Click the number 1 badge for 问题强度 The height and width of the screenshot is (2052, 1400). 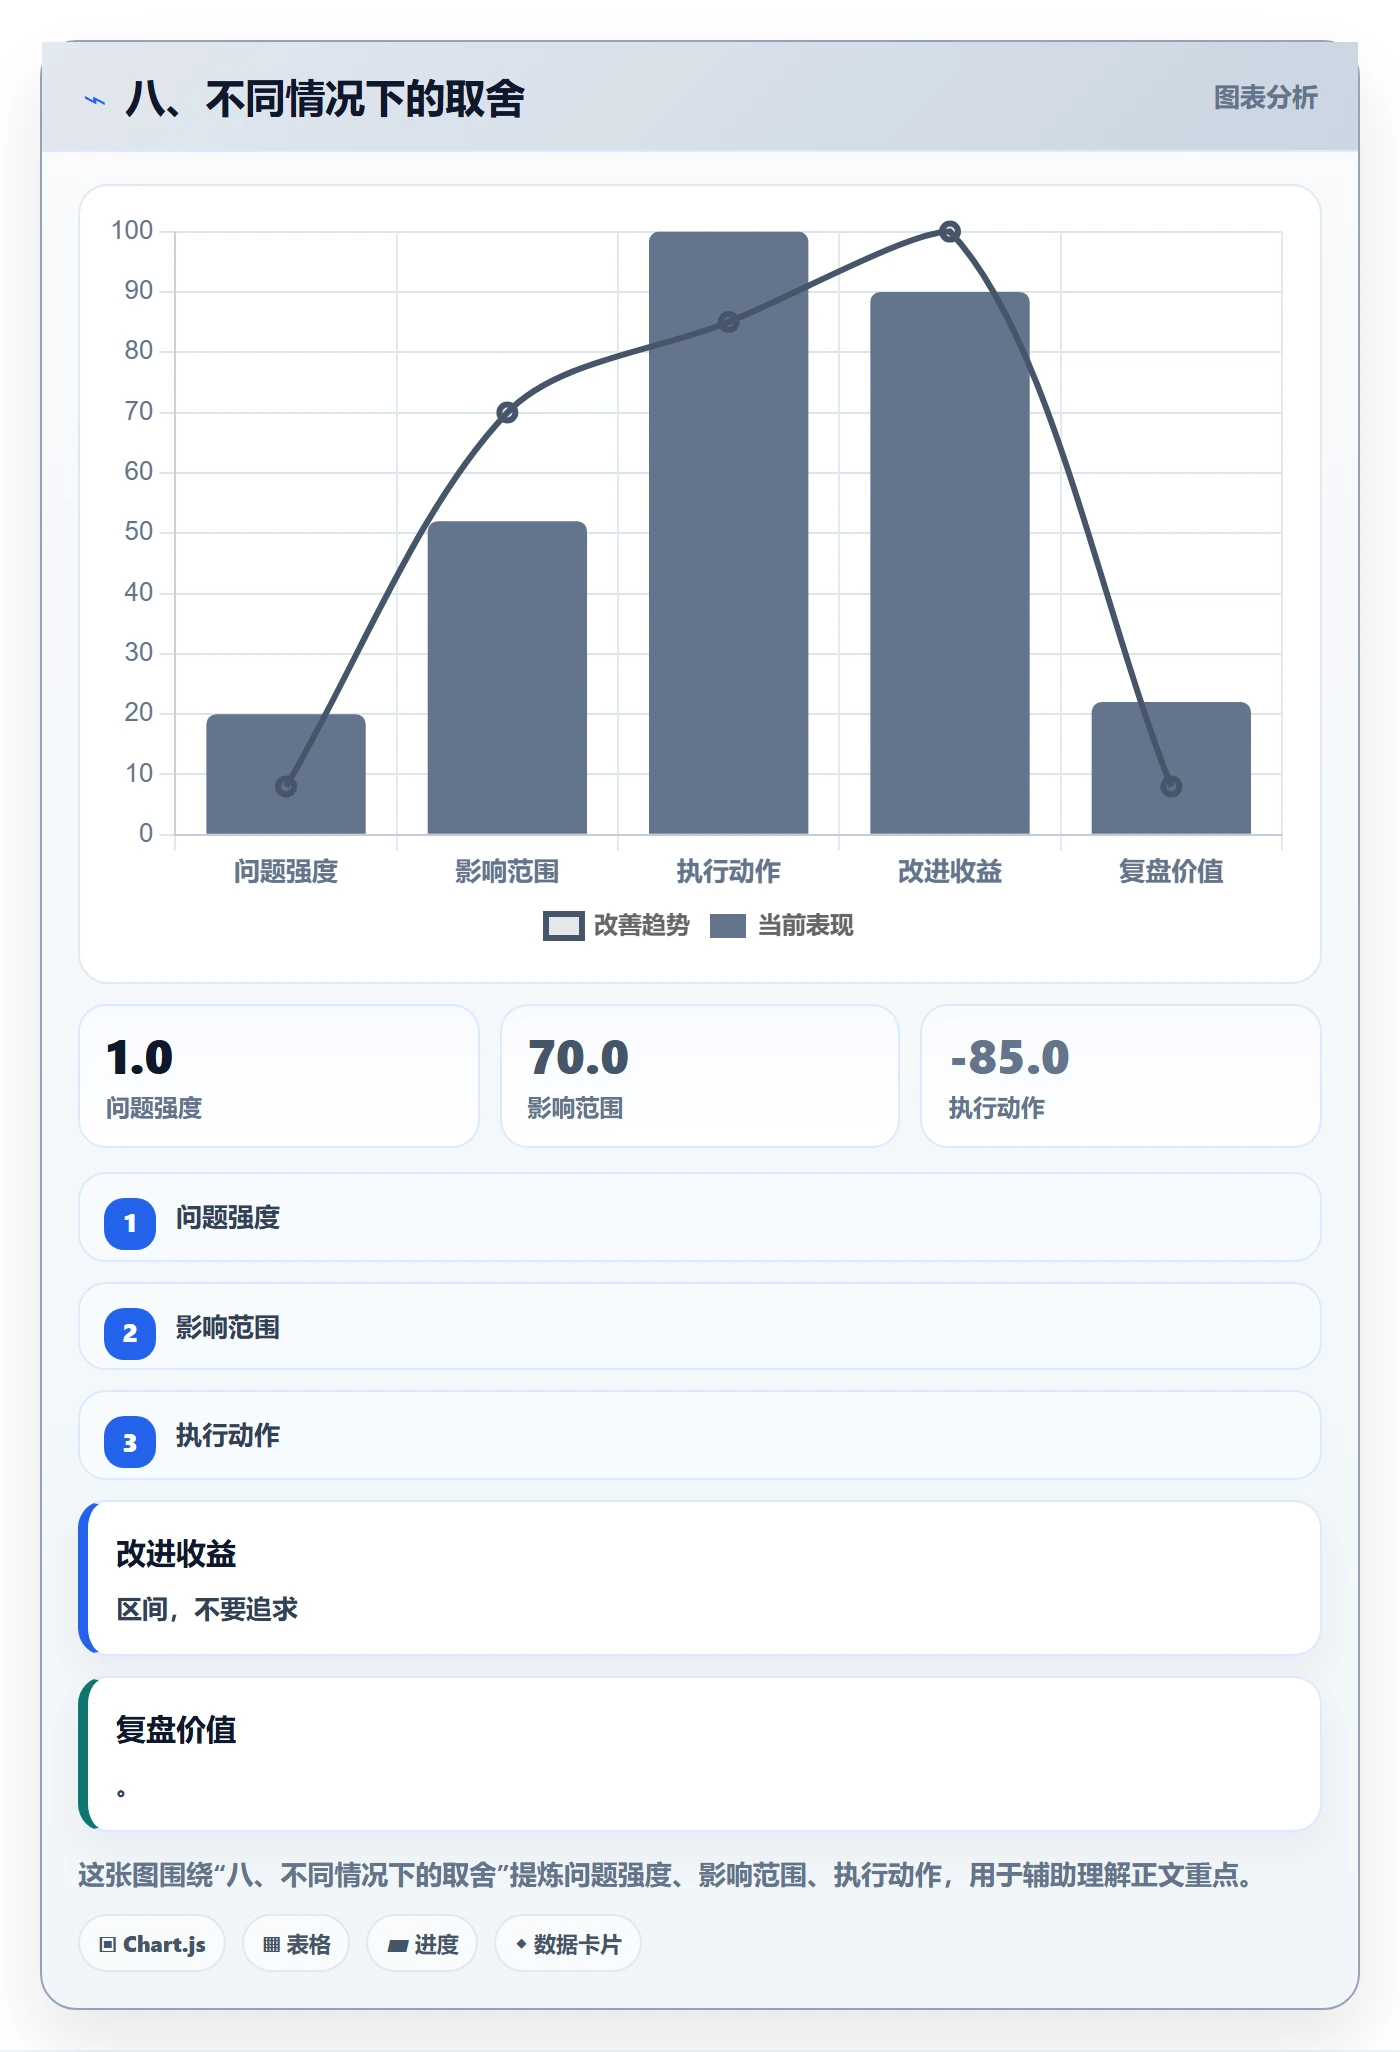130,1223
